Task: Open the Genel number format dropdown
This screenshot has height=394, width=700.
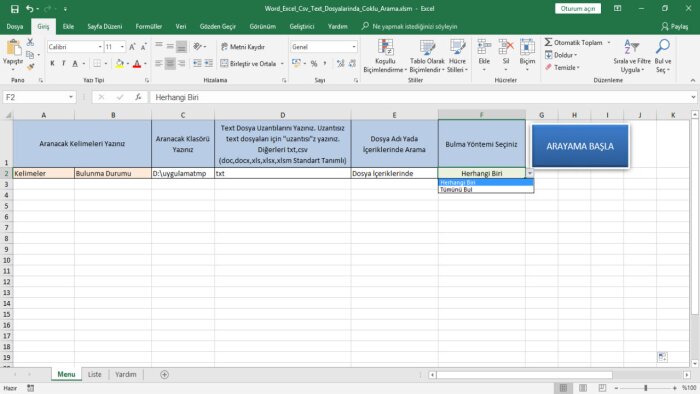Action: pyautogui.click(x=354, y=47)
